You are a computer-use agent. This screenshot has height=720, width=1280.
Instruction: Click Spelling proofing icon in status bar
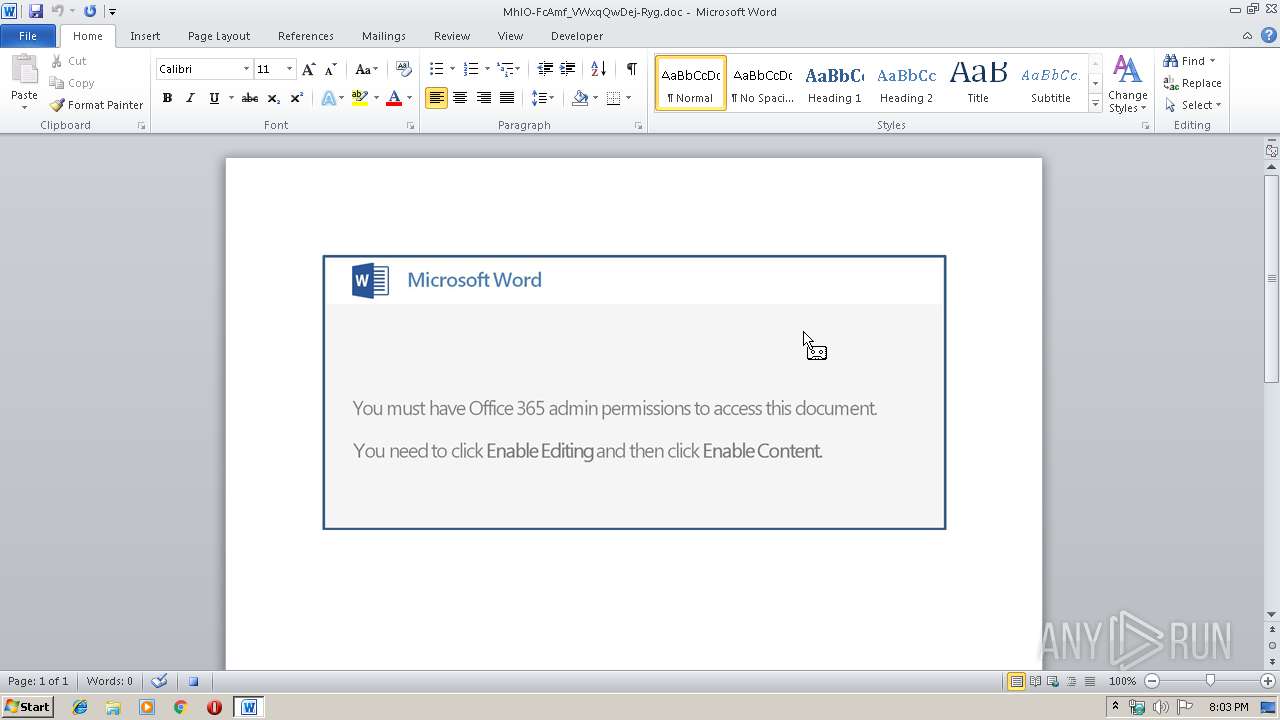click(159, 681)
